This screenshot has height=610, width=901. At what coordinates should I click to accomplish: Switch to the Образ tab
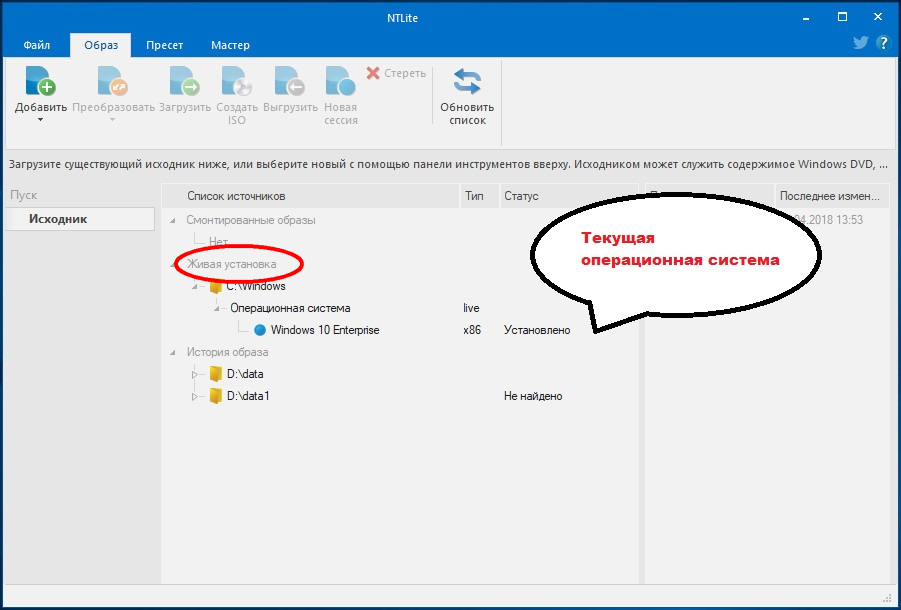pyautogui.click(x=101, y=45)
